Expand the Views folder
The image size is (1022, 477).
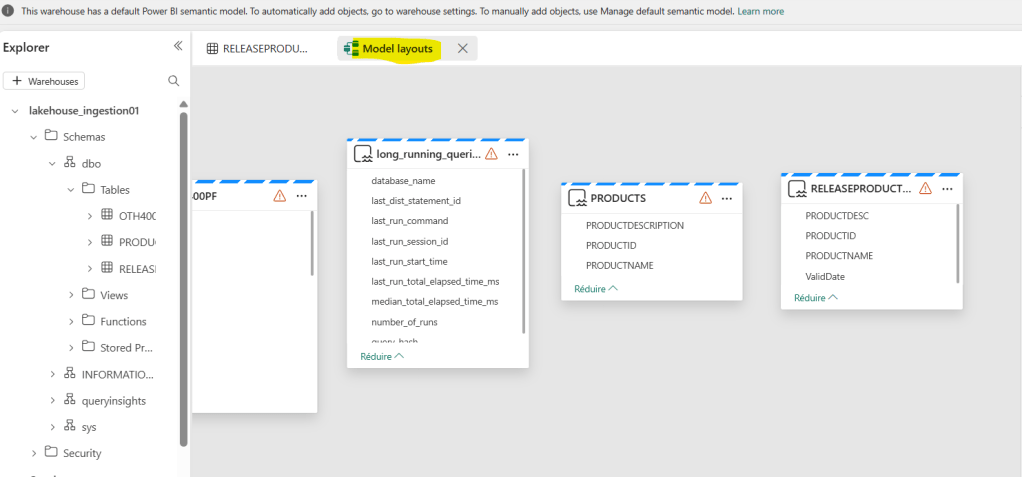(71, 295)
